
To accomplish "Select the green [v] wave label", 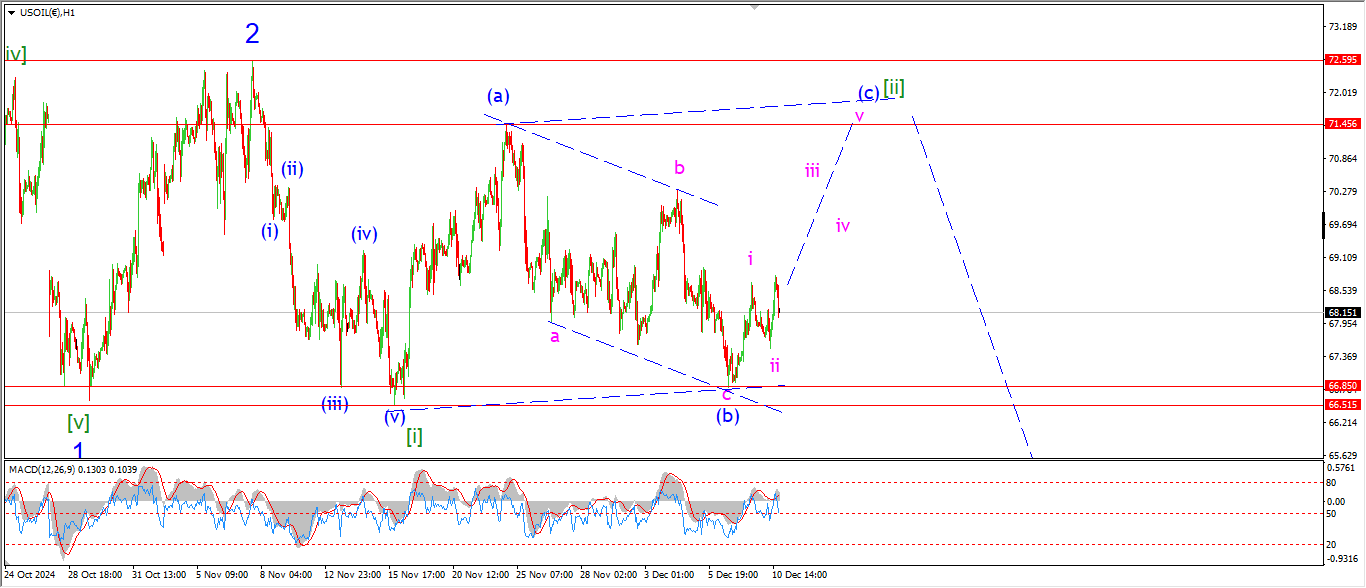I will pyautogui.click(x=78, y=422).
